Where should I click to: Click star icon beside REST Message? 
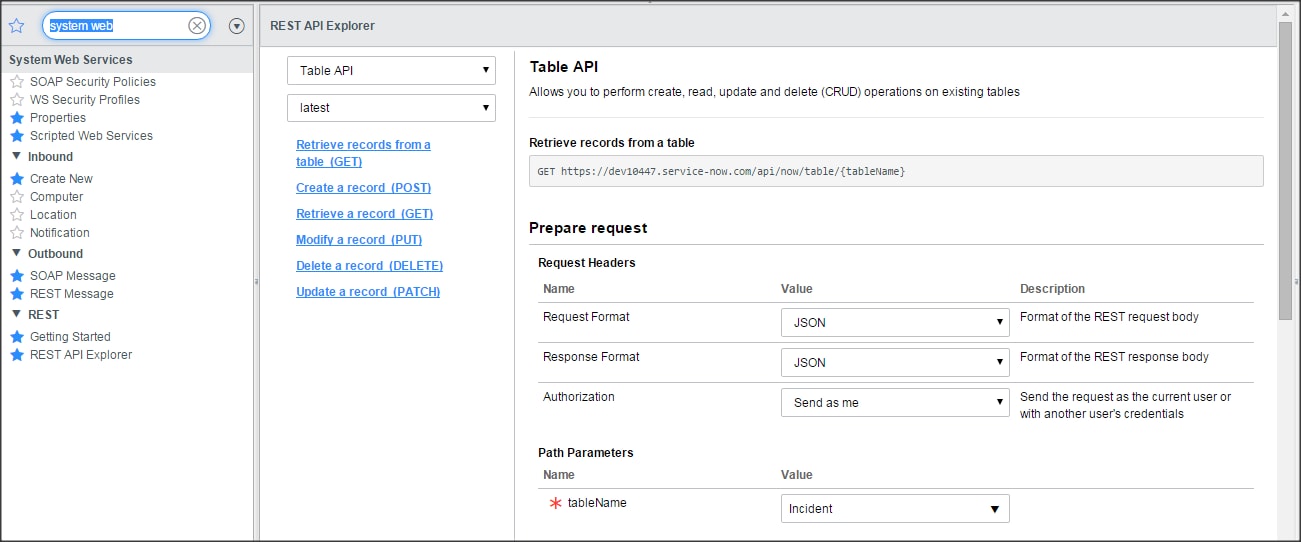(x=17, y=294)
